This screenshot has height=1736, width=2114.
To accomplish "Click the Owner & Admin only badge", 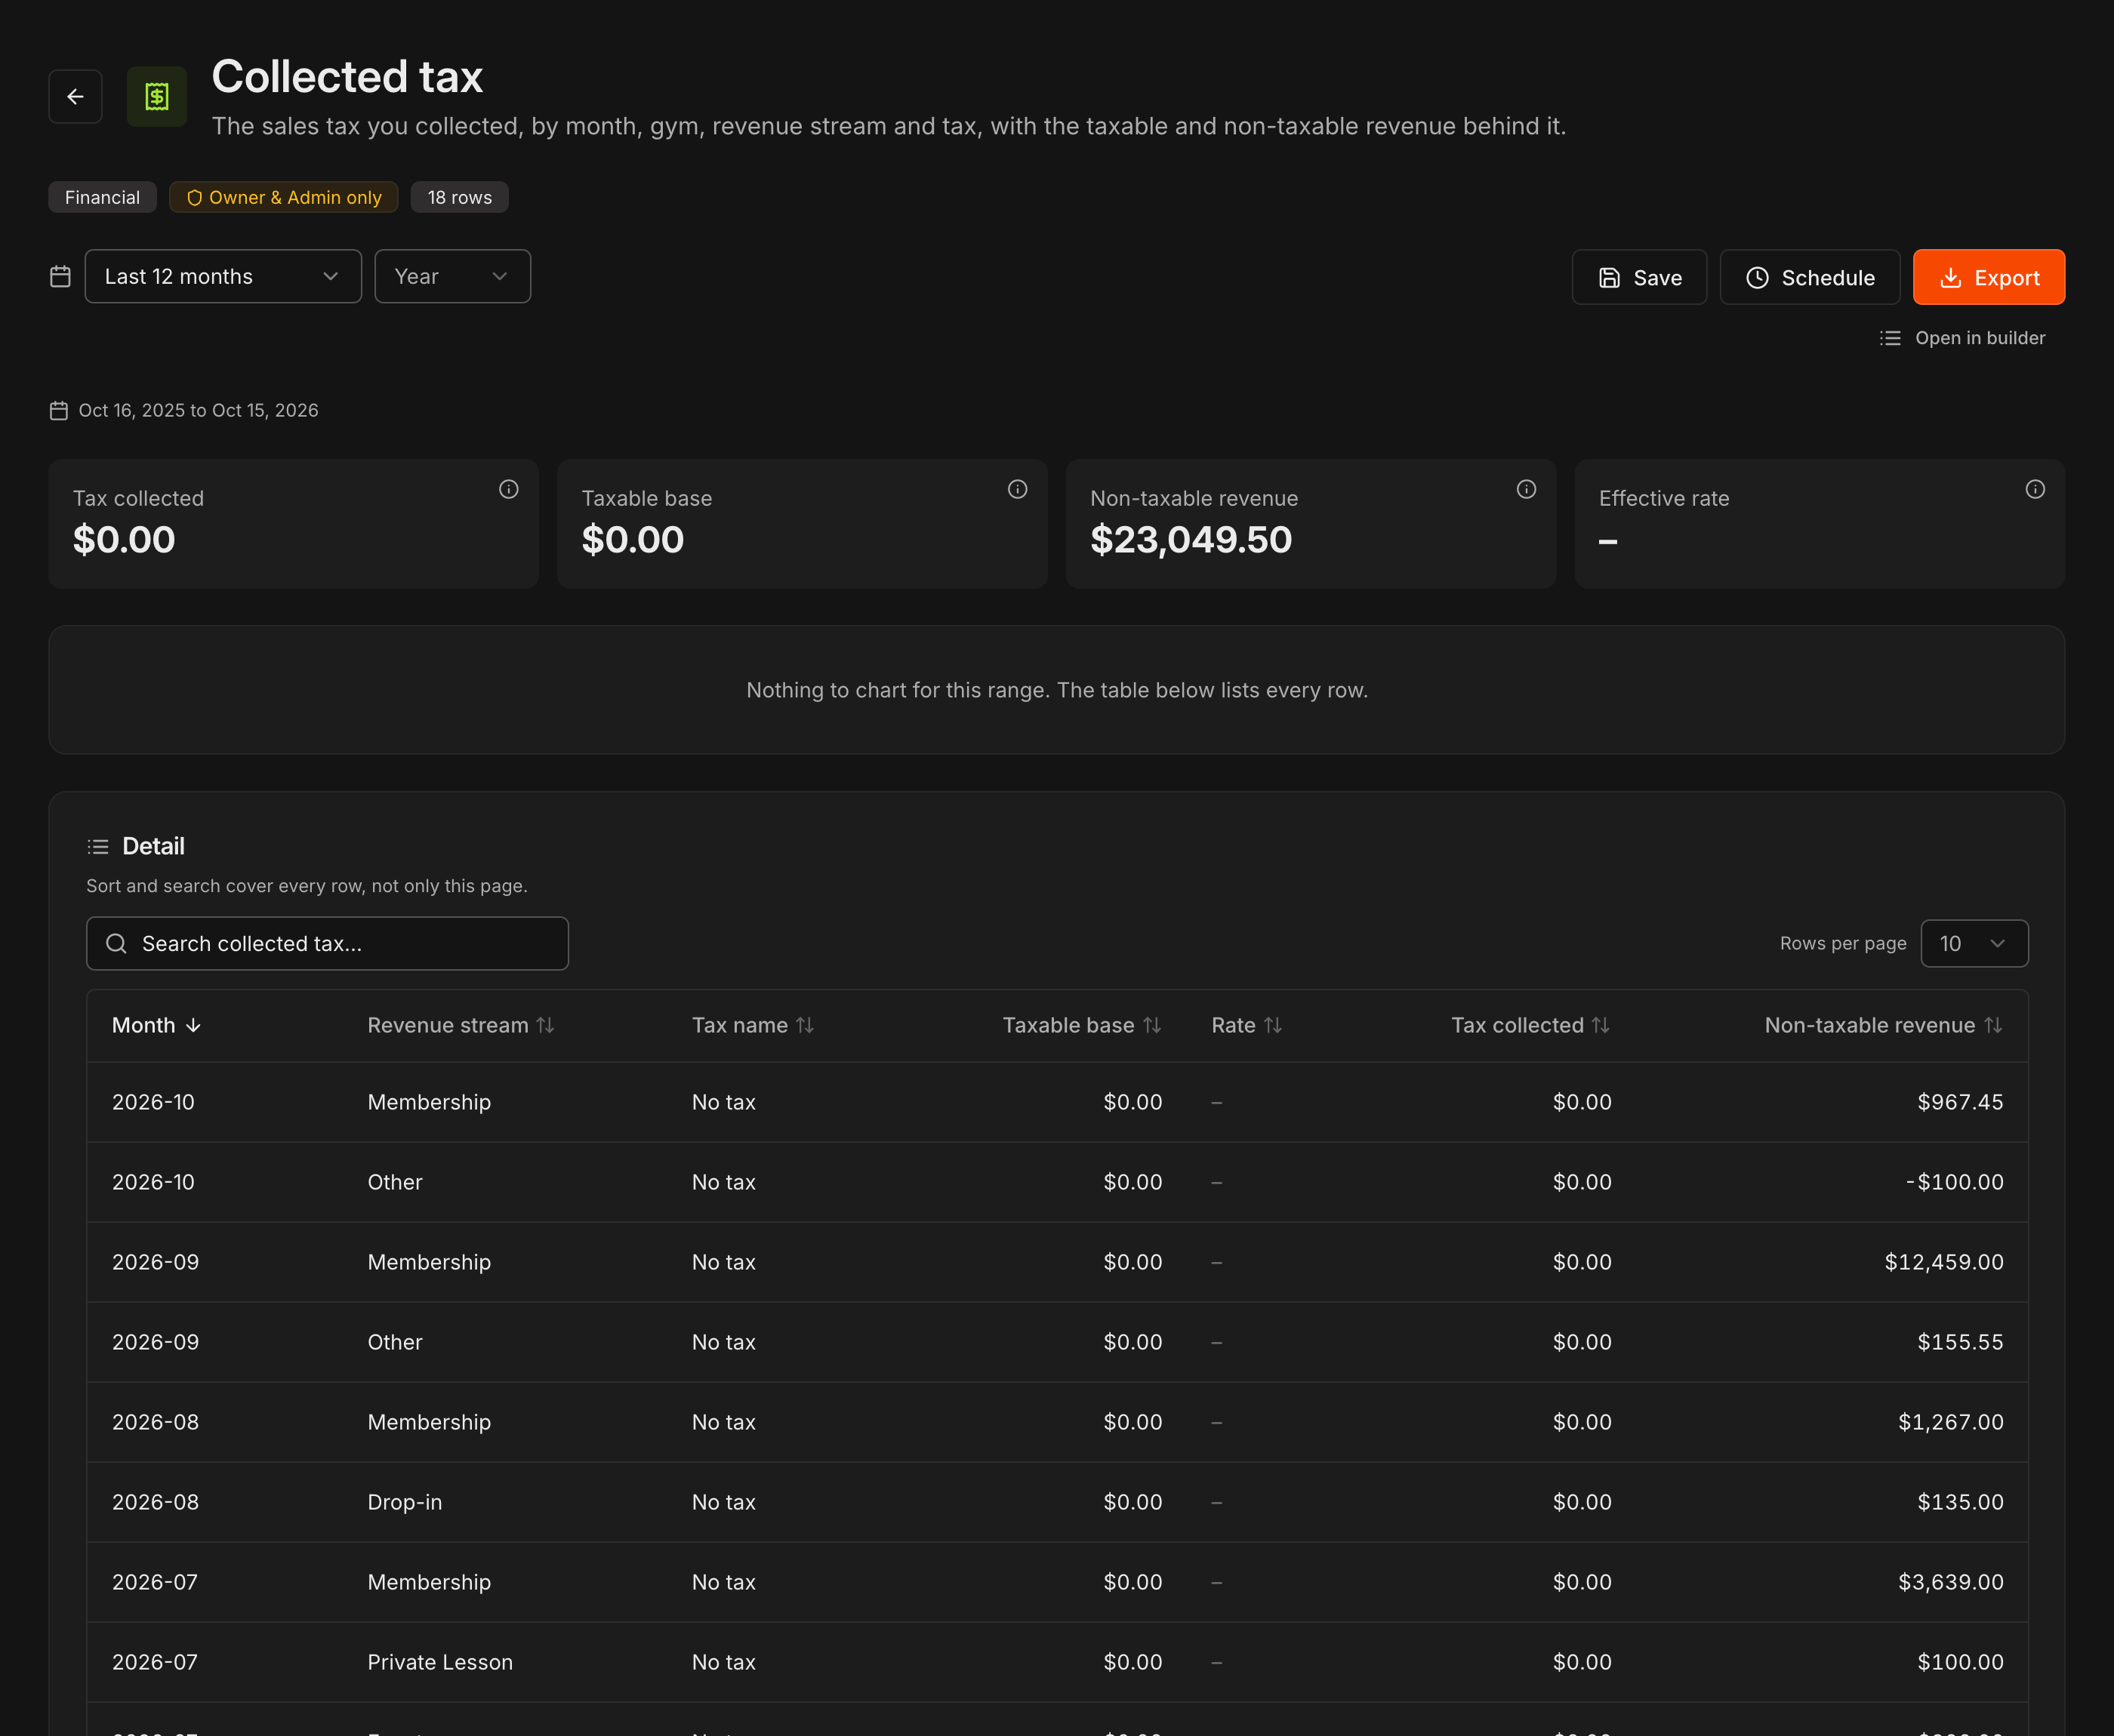I will [x=284, y=197].
